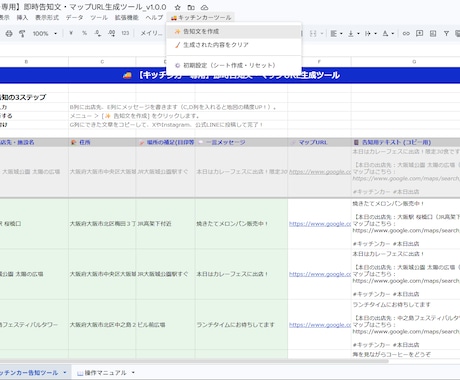Open the ツール menu
Screen dimensions: 460x380
tap(99, 17)
